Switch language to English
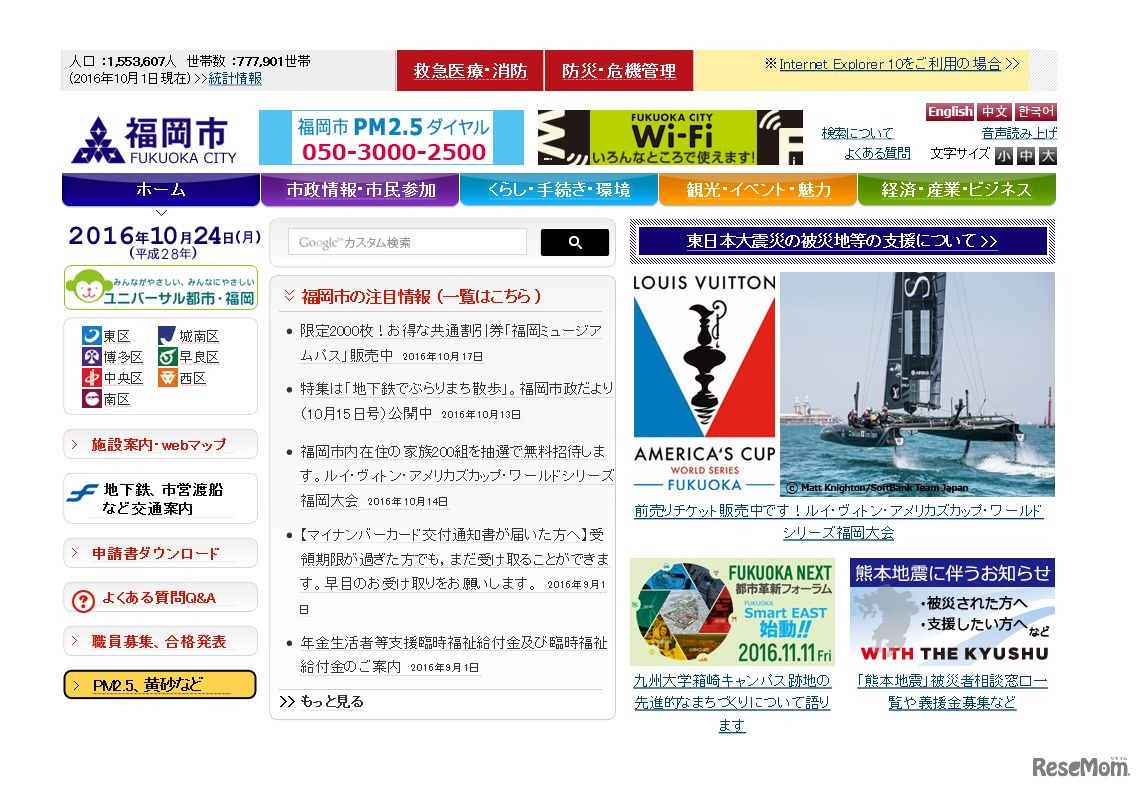 (x=950, y=112)
